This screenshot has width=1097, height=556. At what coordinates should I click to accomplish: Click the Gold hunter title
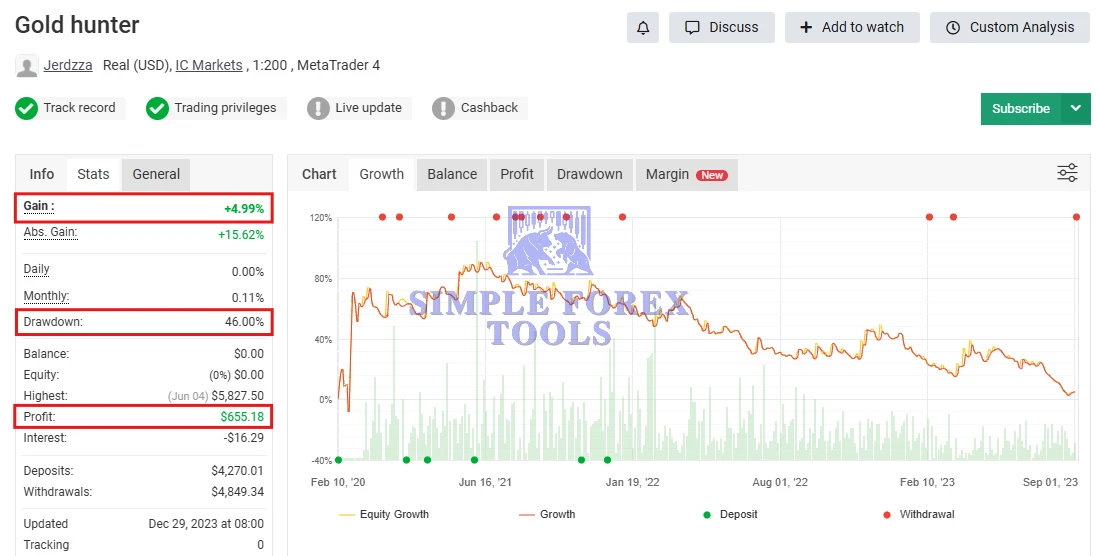(77, 25)
